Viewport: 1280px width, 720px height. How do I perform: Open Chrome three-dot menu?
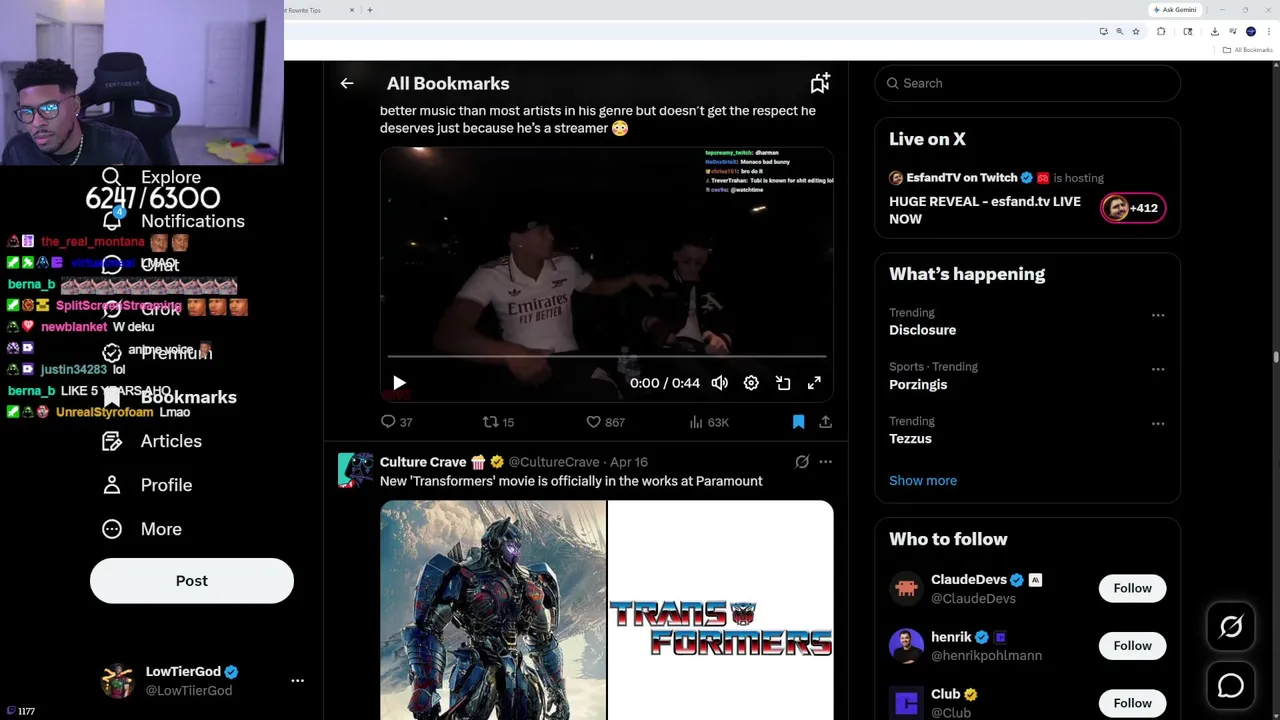(1269, 31)
